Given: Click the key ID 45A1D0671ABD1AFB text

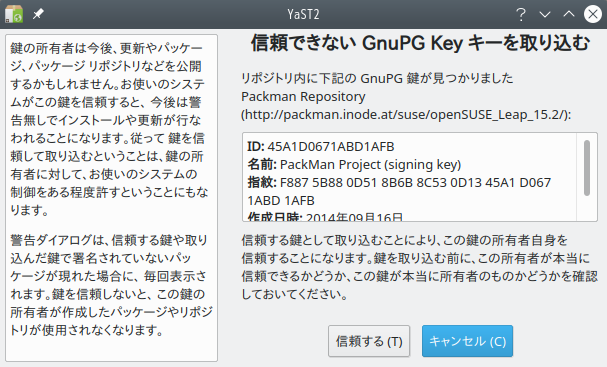Looking at the screenshot, I should coord(331,147).
